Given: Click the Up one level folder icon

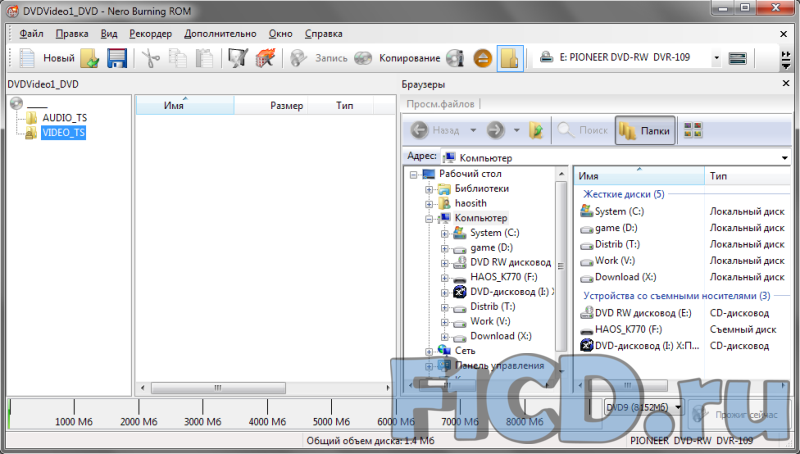Looking at the screenshot, I should [536, 131].
